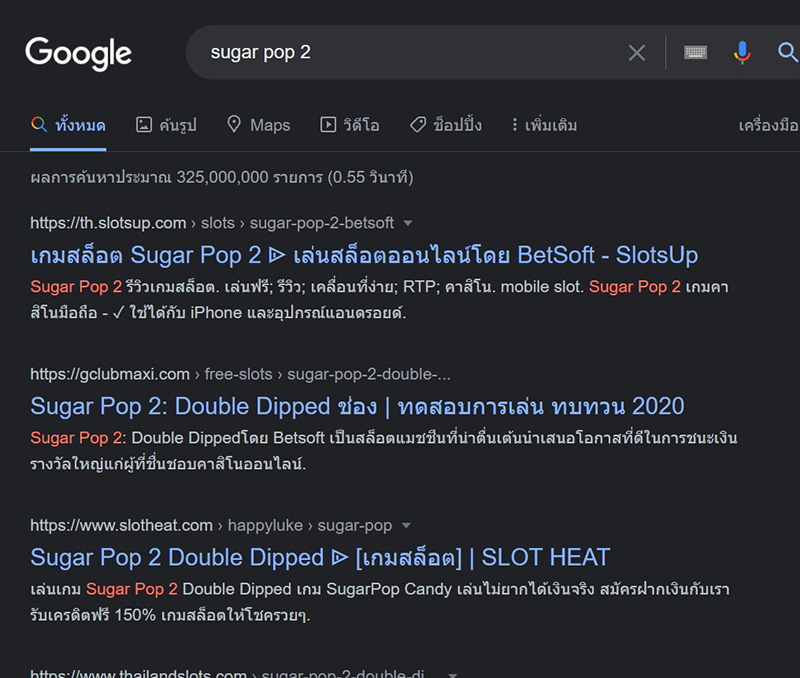Screen dimensions: 800x678
Task: Open the SLOT HEAT Sugar Pop 2 result
Action: 320,557
